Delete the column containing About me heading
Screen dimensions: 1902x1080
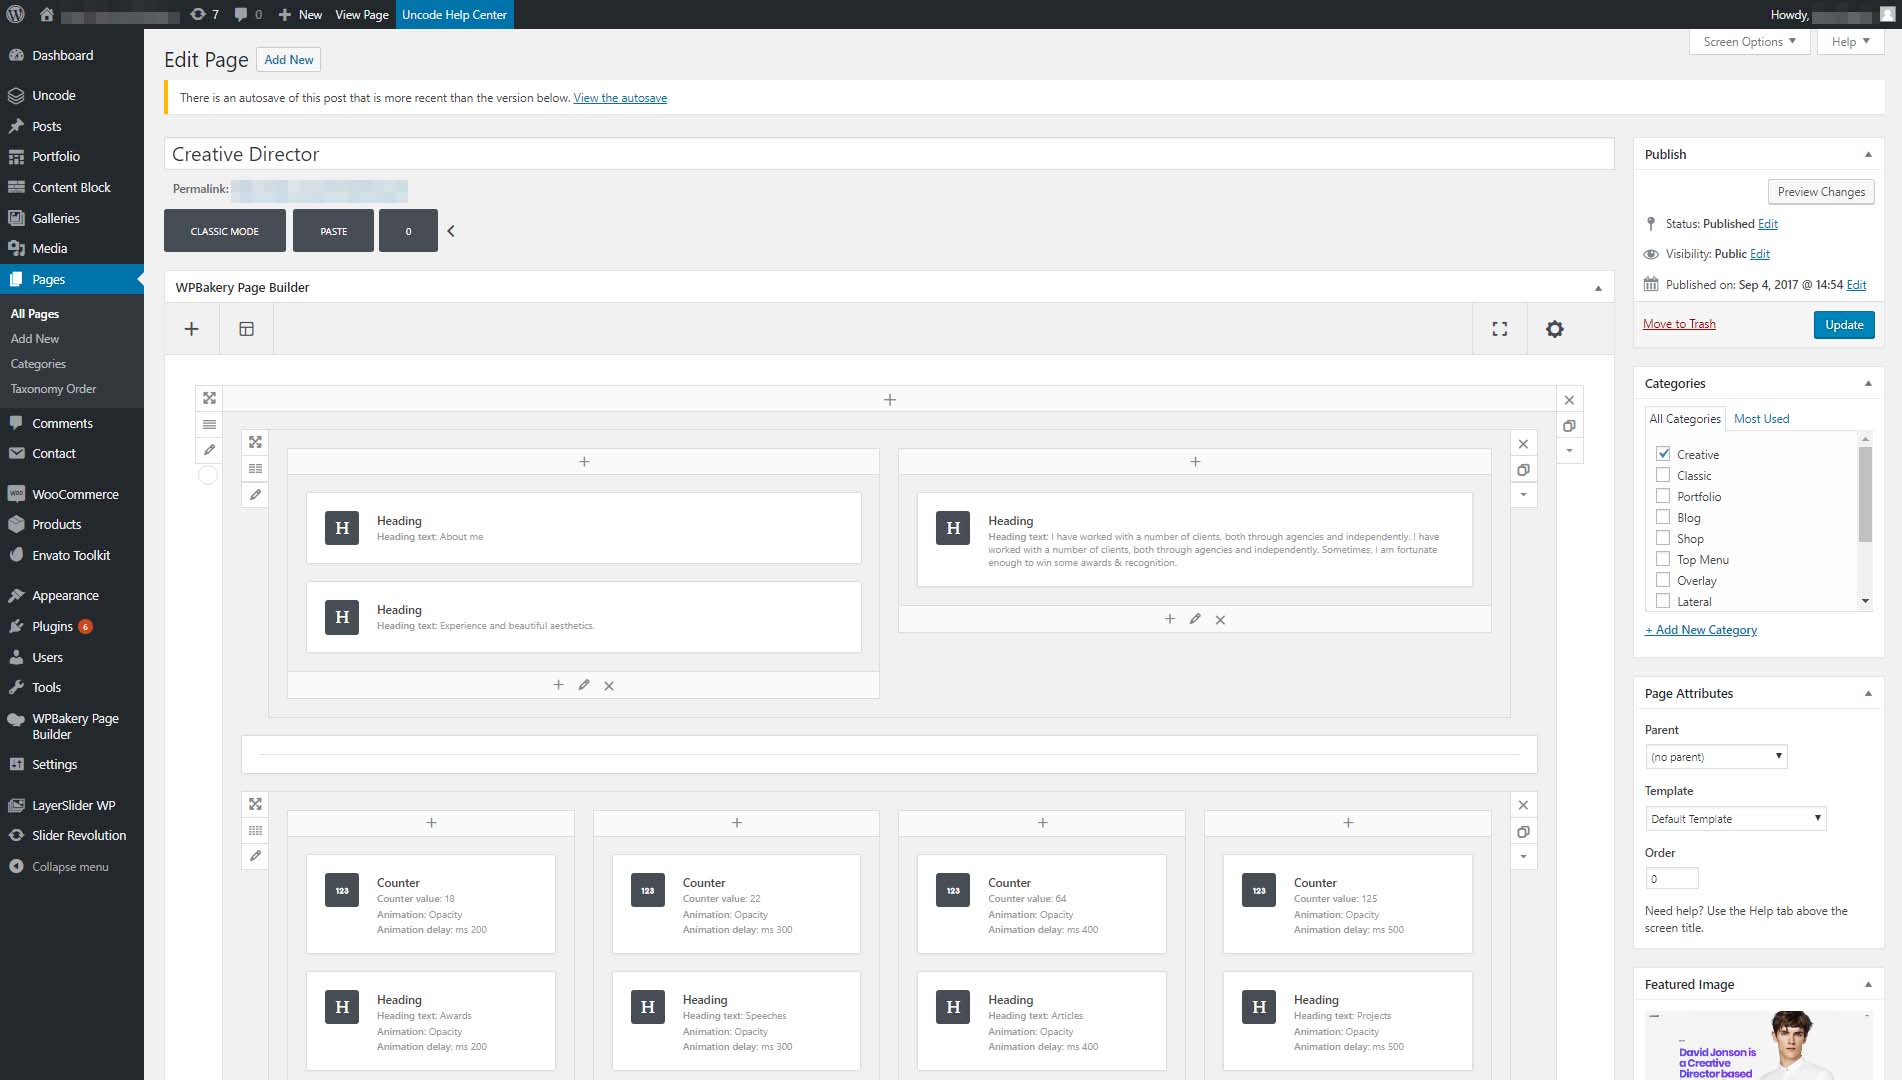(x=609, y=686)
